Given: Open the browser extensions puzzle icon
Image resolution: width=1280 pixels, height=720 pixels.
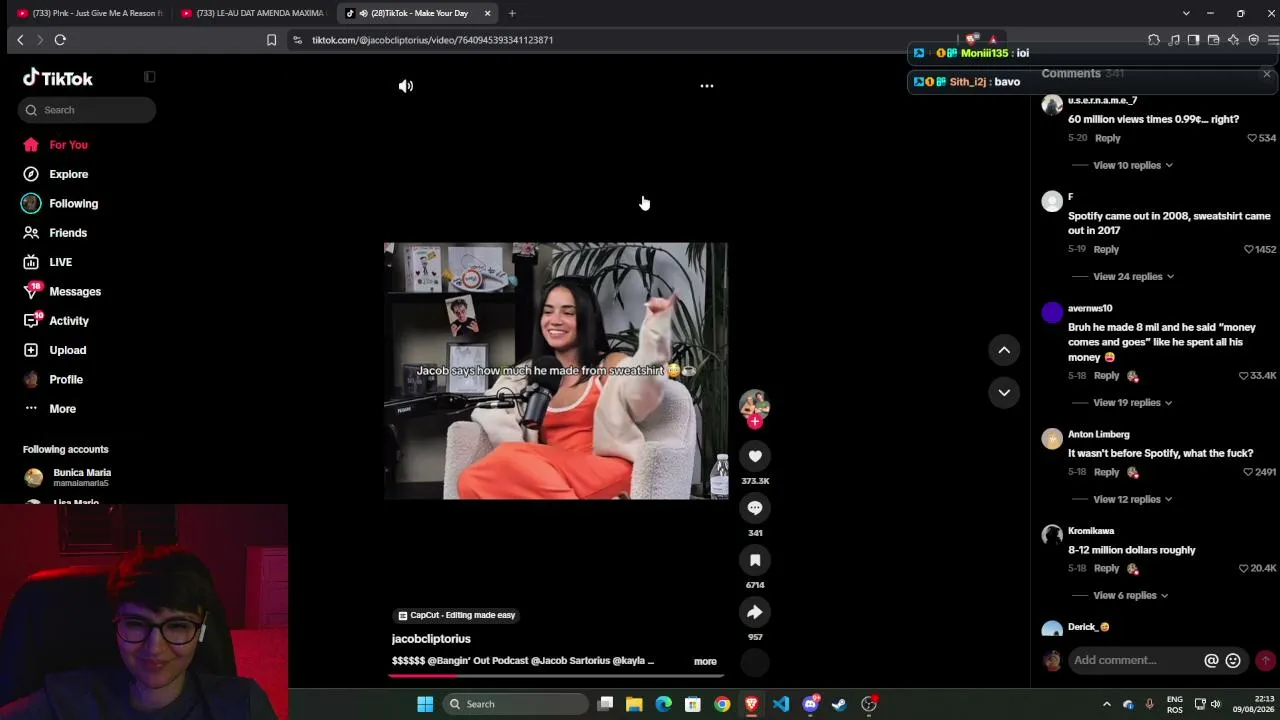Looking at the screenshot, I should point(1154,40).
